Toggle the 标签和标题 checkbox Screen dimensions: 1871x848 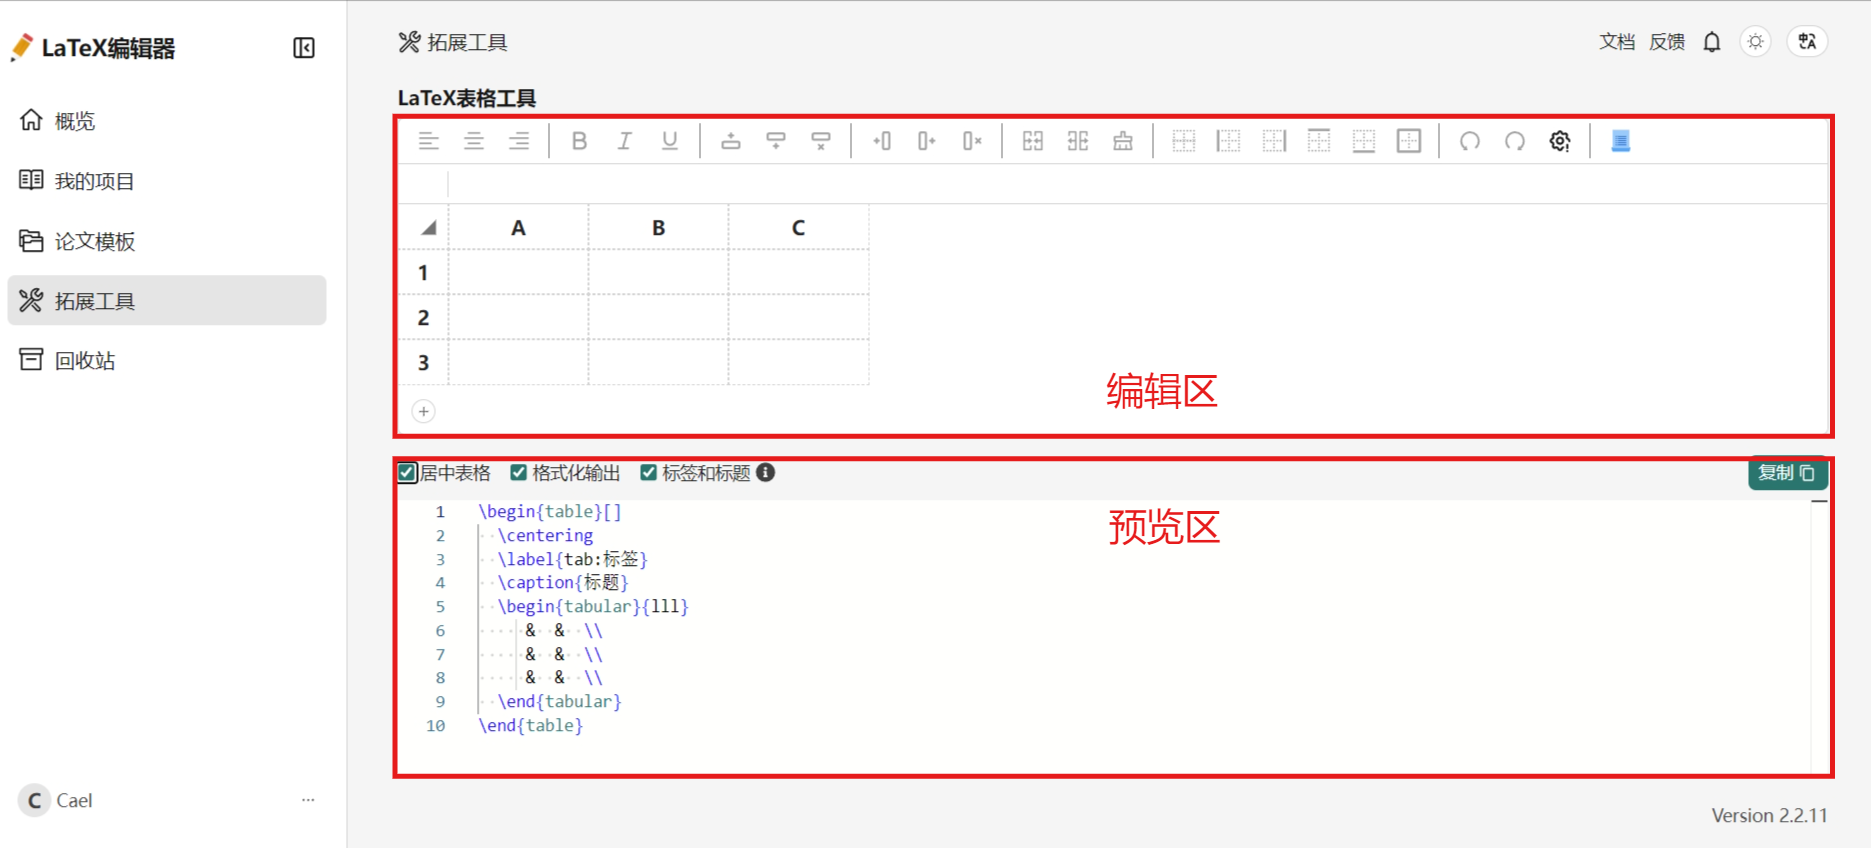[648, 473]
